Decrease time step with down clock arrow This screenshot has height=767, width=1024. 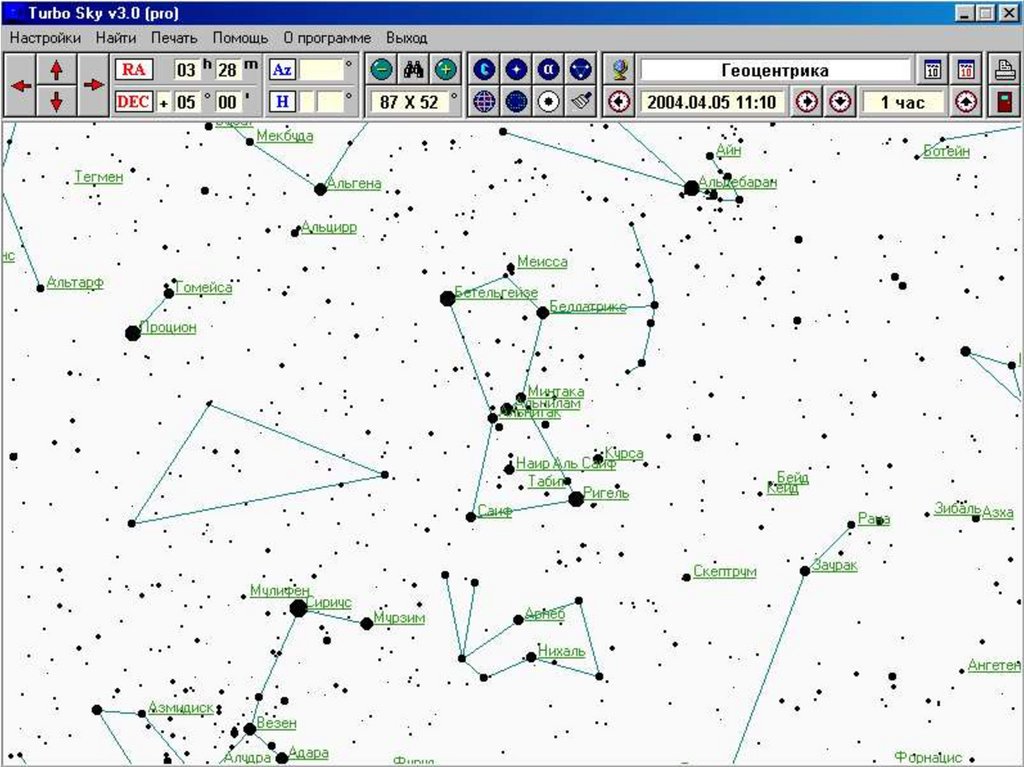point(840,102)
